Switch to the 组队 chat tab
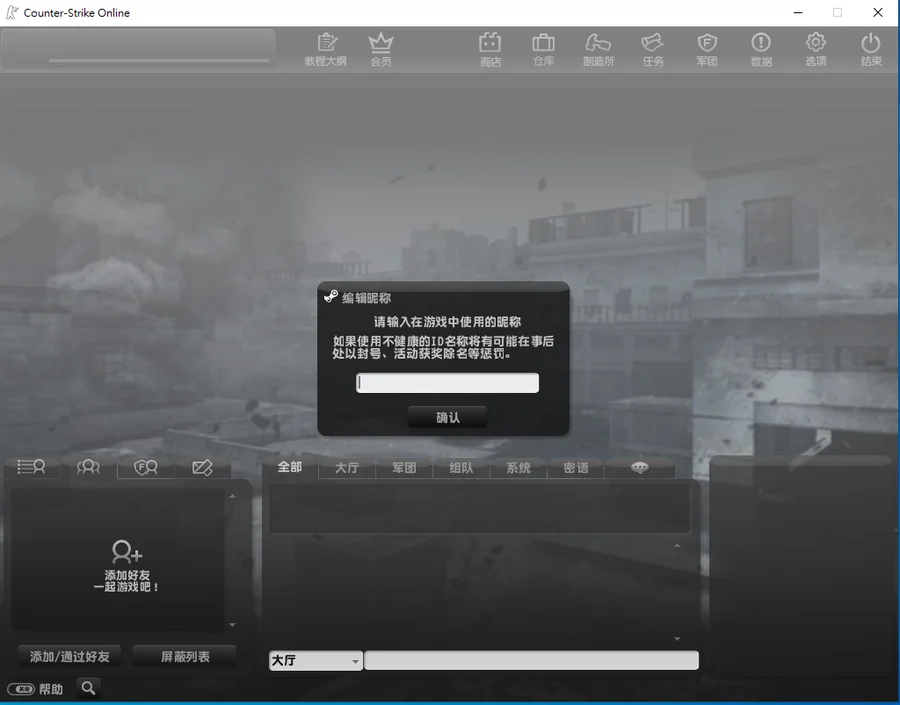Screen dimensions: 900x705 [461, 468]
